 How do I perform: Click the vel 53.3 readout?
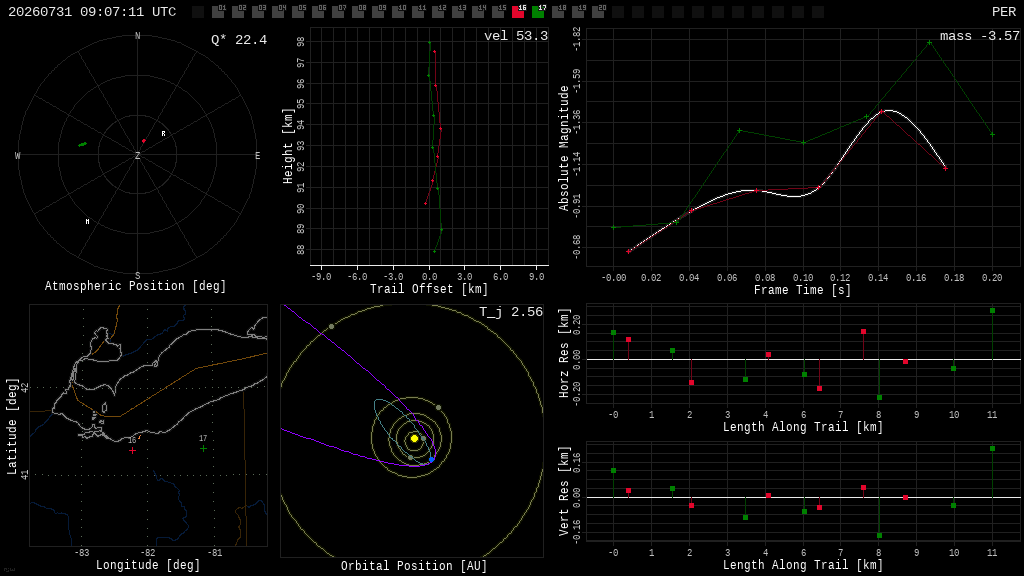516,36
